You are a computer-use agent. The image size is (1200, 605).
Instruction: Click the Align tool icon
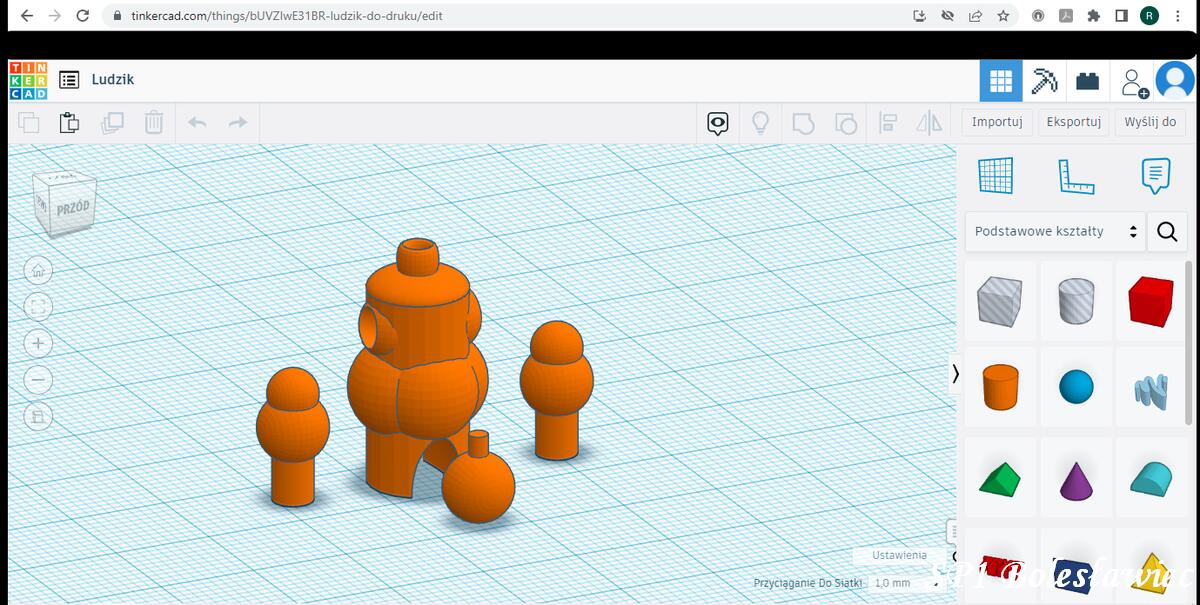(887, 123)
